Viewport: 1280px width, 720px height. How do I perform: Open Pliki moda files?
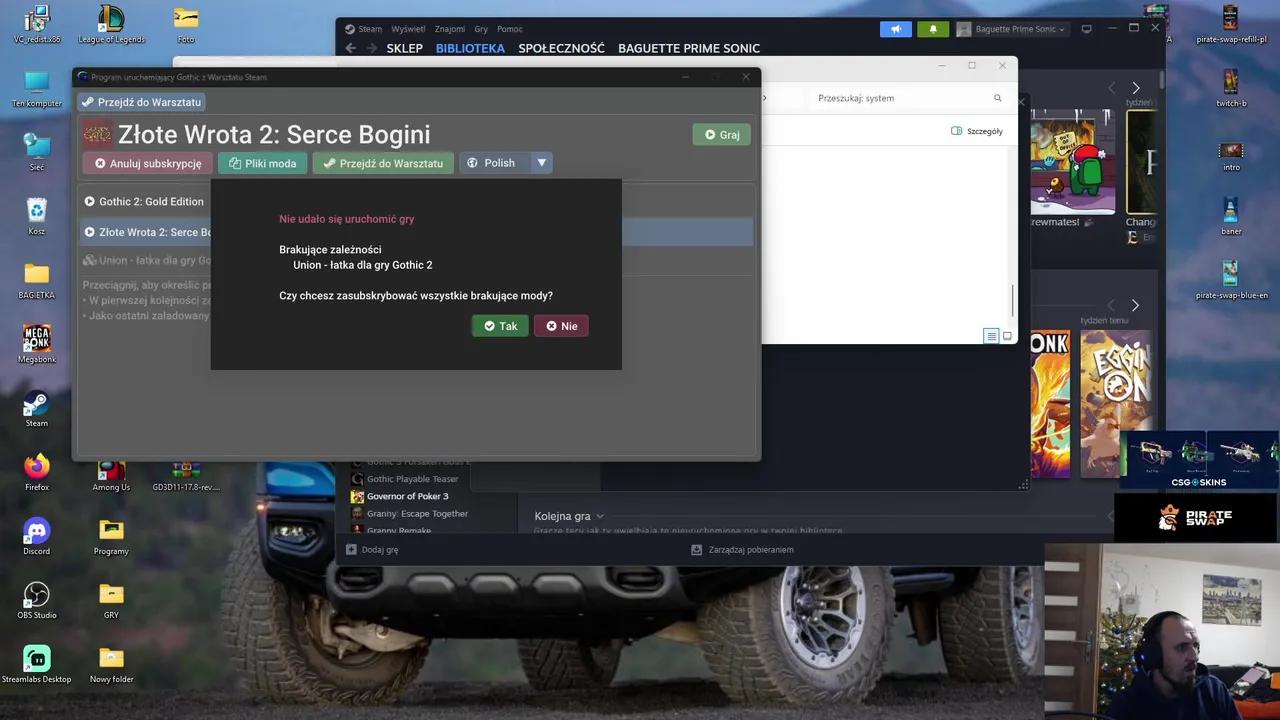(x=263, y=163)
